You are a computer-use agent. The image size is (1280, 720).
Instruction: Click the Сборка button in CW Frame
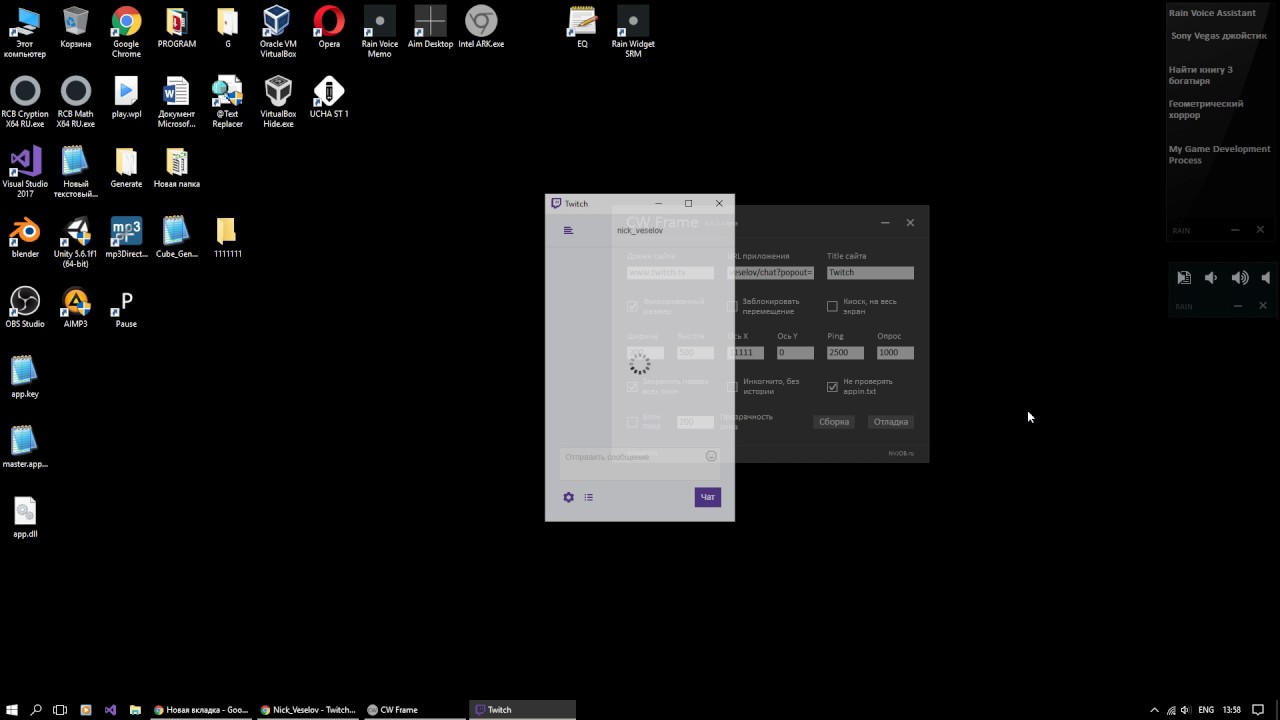point(834,421)
